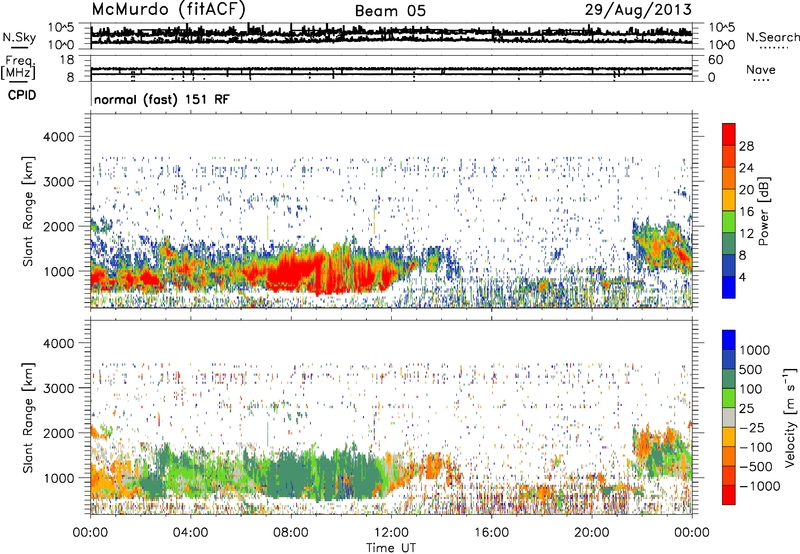800x554 pixels.
Task: Click the '16:00' time axis label
Action: (491, 533)
